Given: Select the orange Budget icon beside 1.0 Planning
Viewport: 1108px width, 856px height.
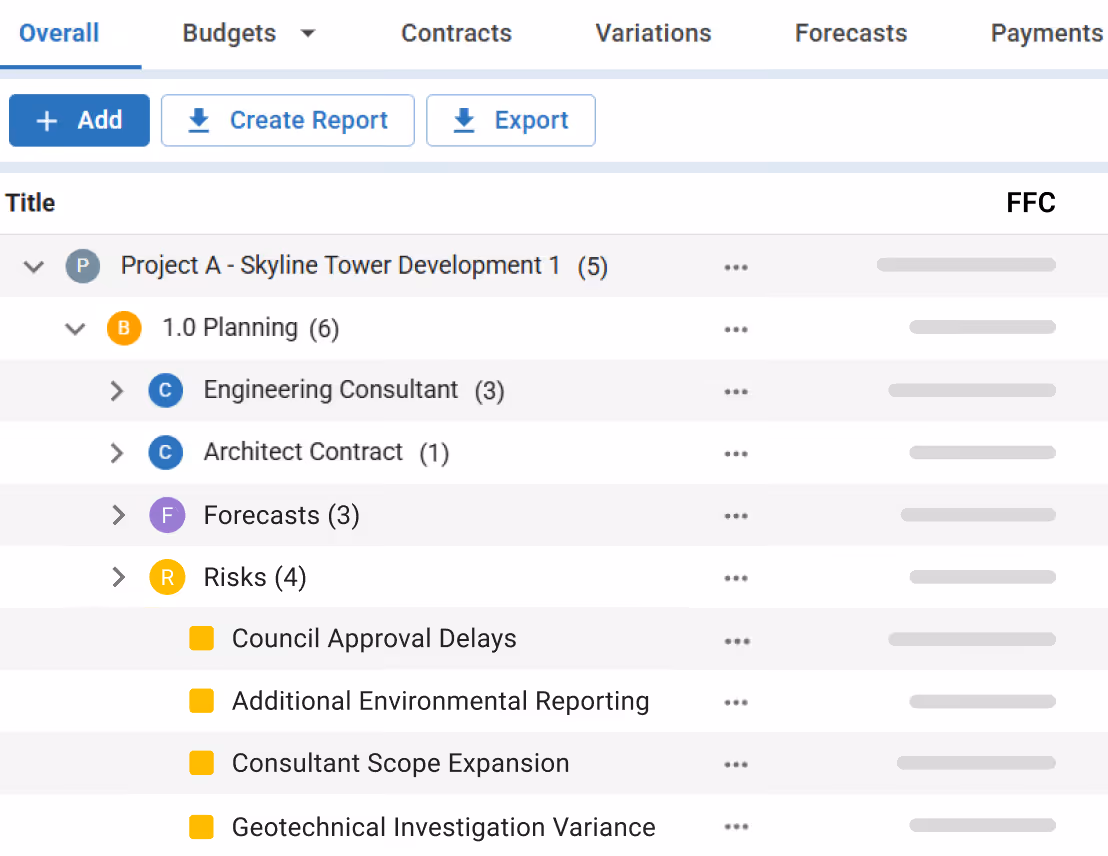Looking at the screenshot, I should [x=124, y=327].
